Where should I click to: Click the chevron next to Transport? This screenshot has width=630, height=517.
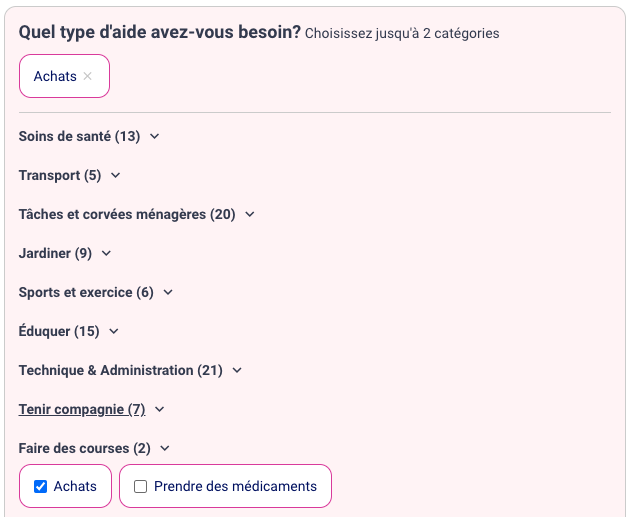(116, 176)
